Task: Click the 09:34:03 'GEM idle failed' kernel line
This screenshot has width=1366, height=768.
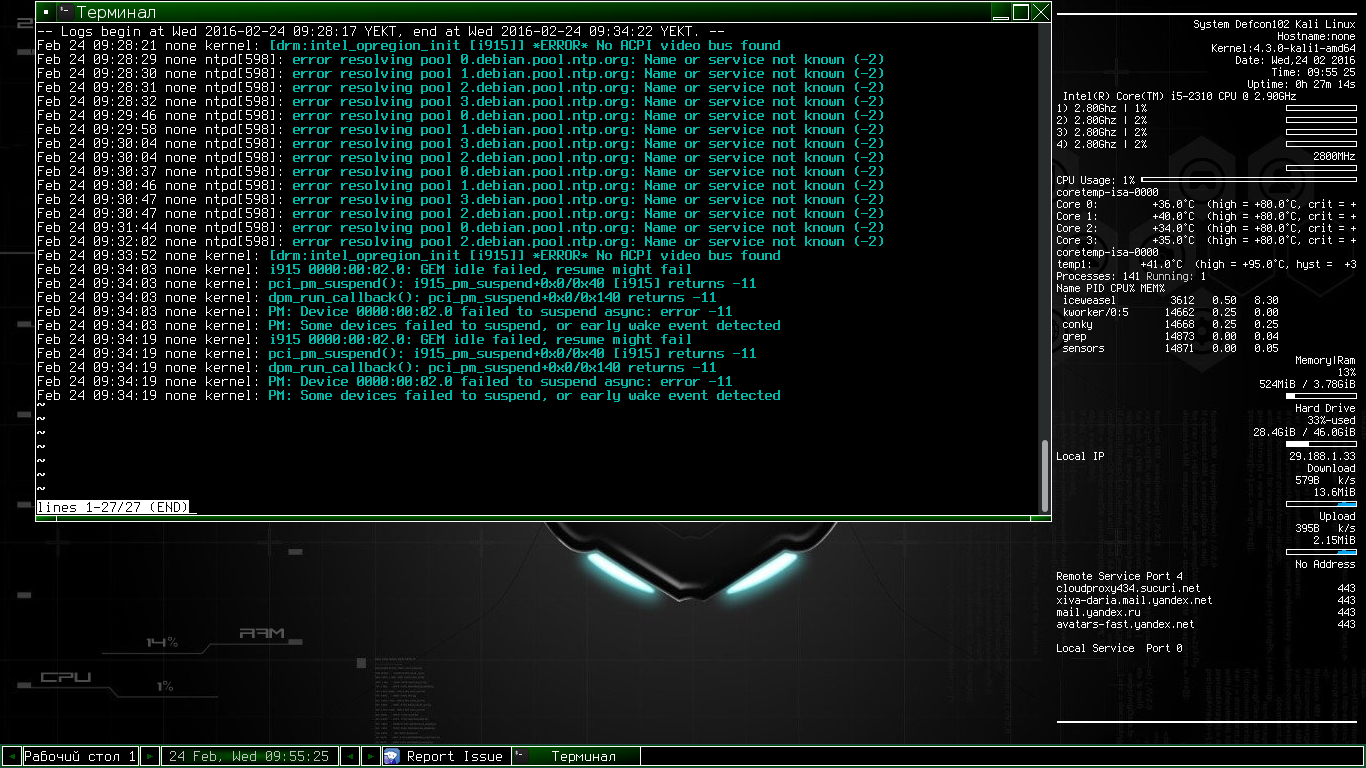Action: [x=364, y=269]
